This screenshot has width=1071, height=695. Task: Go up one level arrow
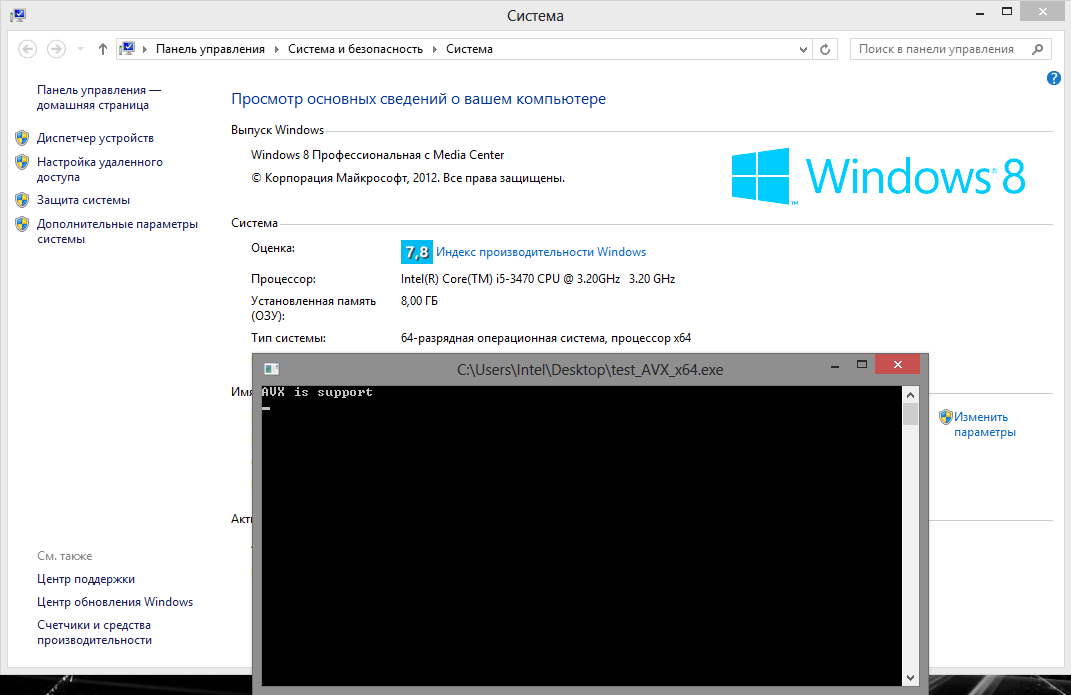[x=102, y=49]
